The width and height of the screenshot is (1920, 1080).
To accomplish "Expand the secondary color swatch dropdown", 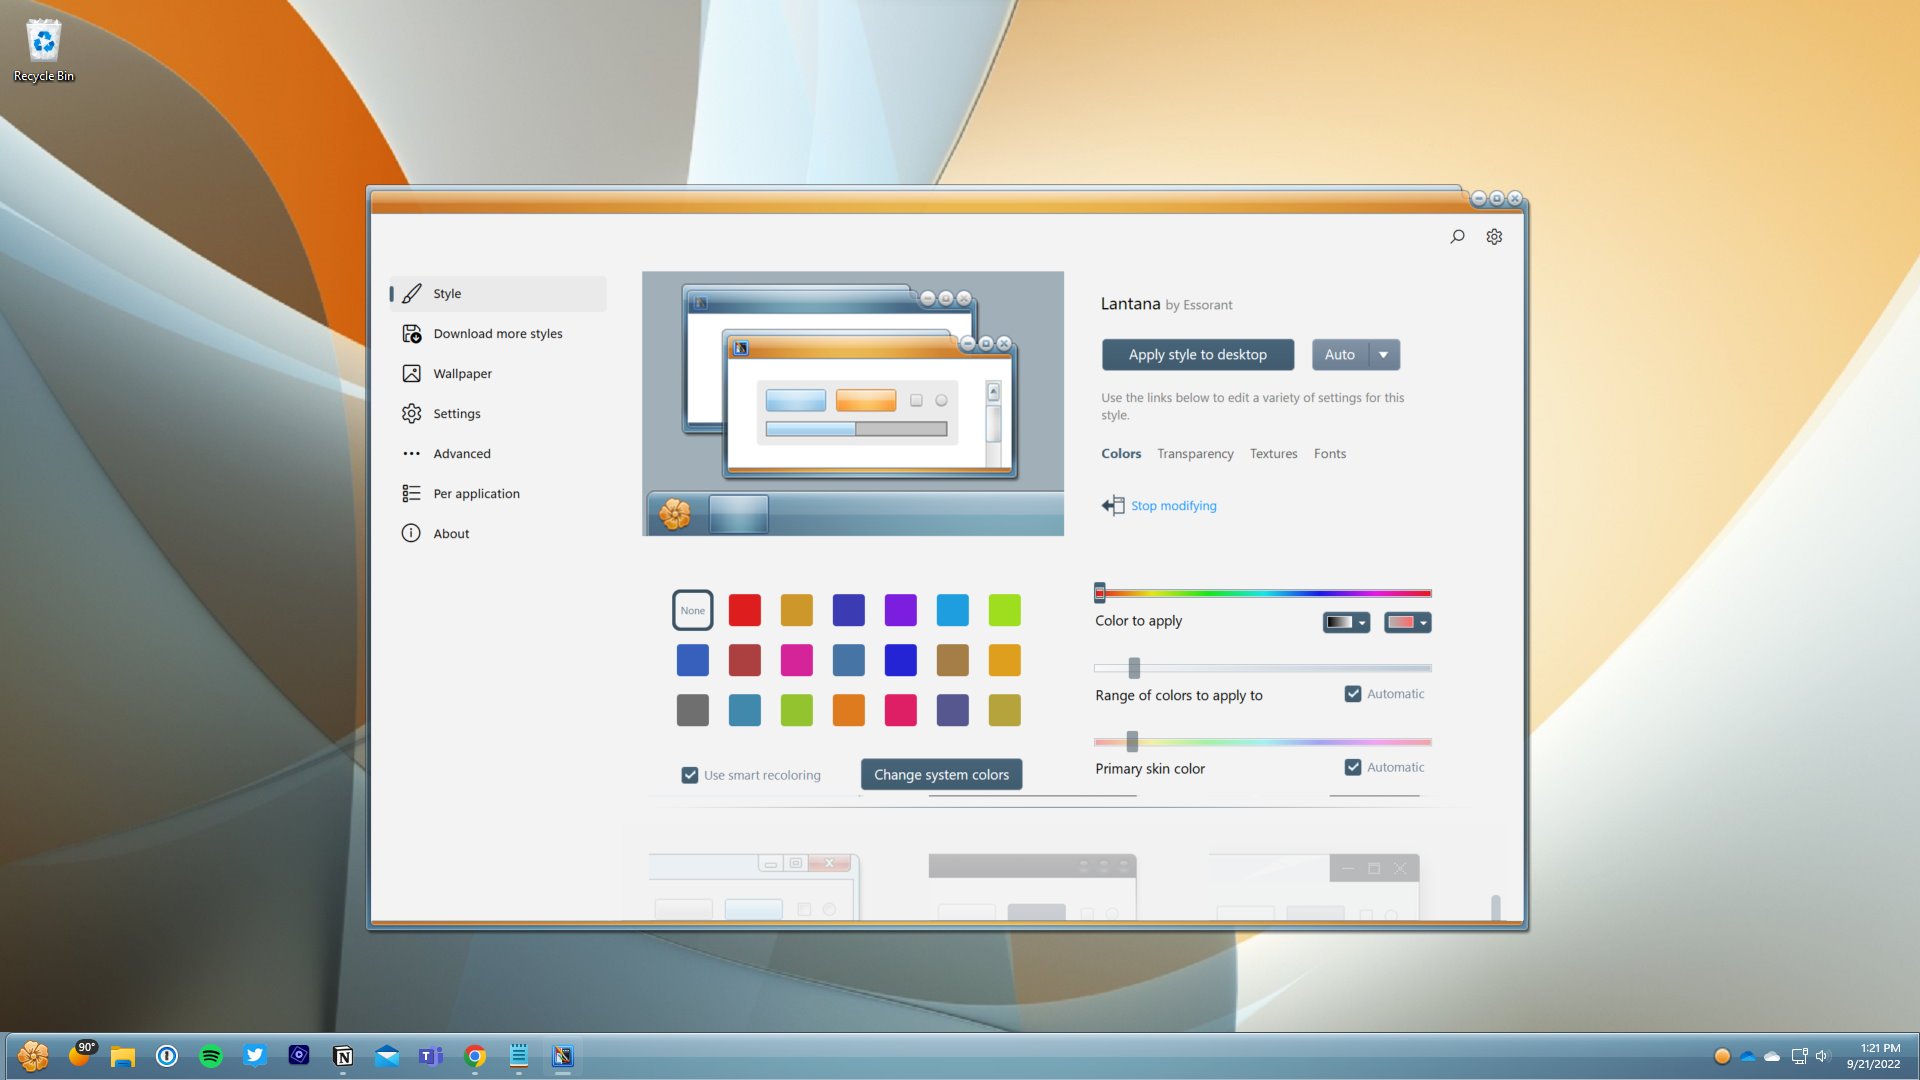I will [1423, 622].
